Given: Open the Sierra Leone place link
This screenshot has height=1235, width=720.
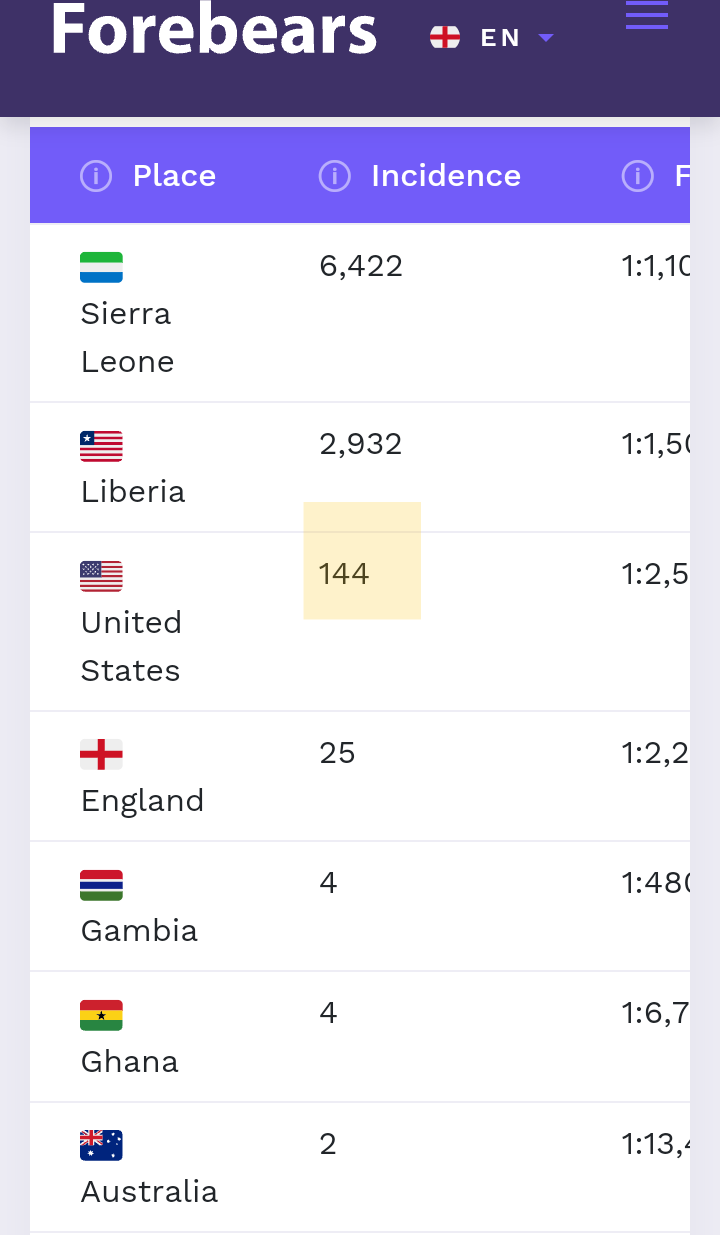Looking at the screenshot, I should tap(127, 337).
